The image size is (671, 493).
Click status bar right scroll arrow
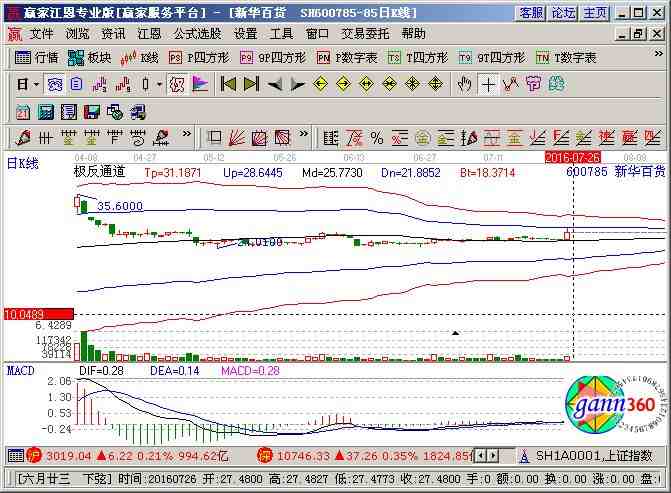(x=493, y=456)
